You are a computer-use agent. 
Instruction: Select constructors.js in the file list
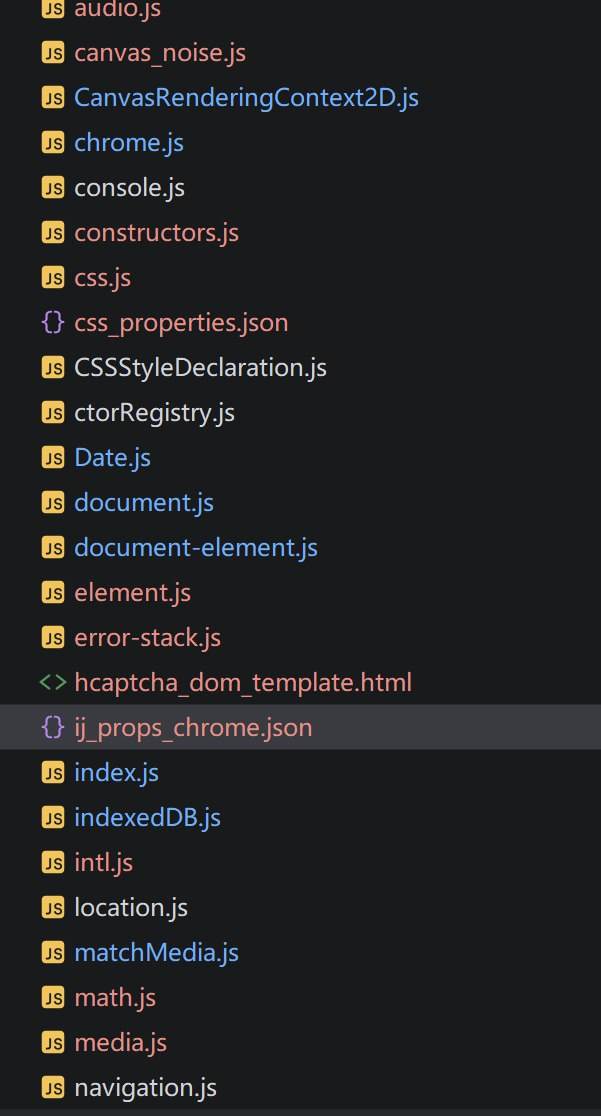click(156, 233)
